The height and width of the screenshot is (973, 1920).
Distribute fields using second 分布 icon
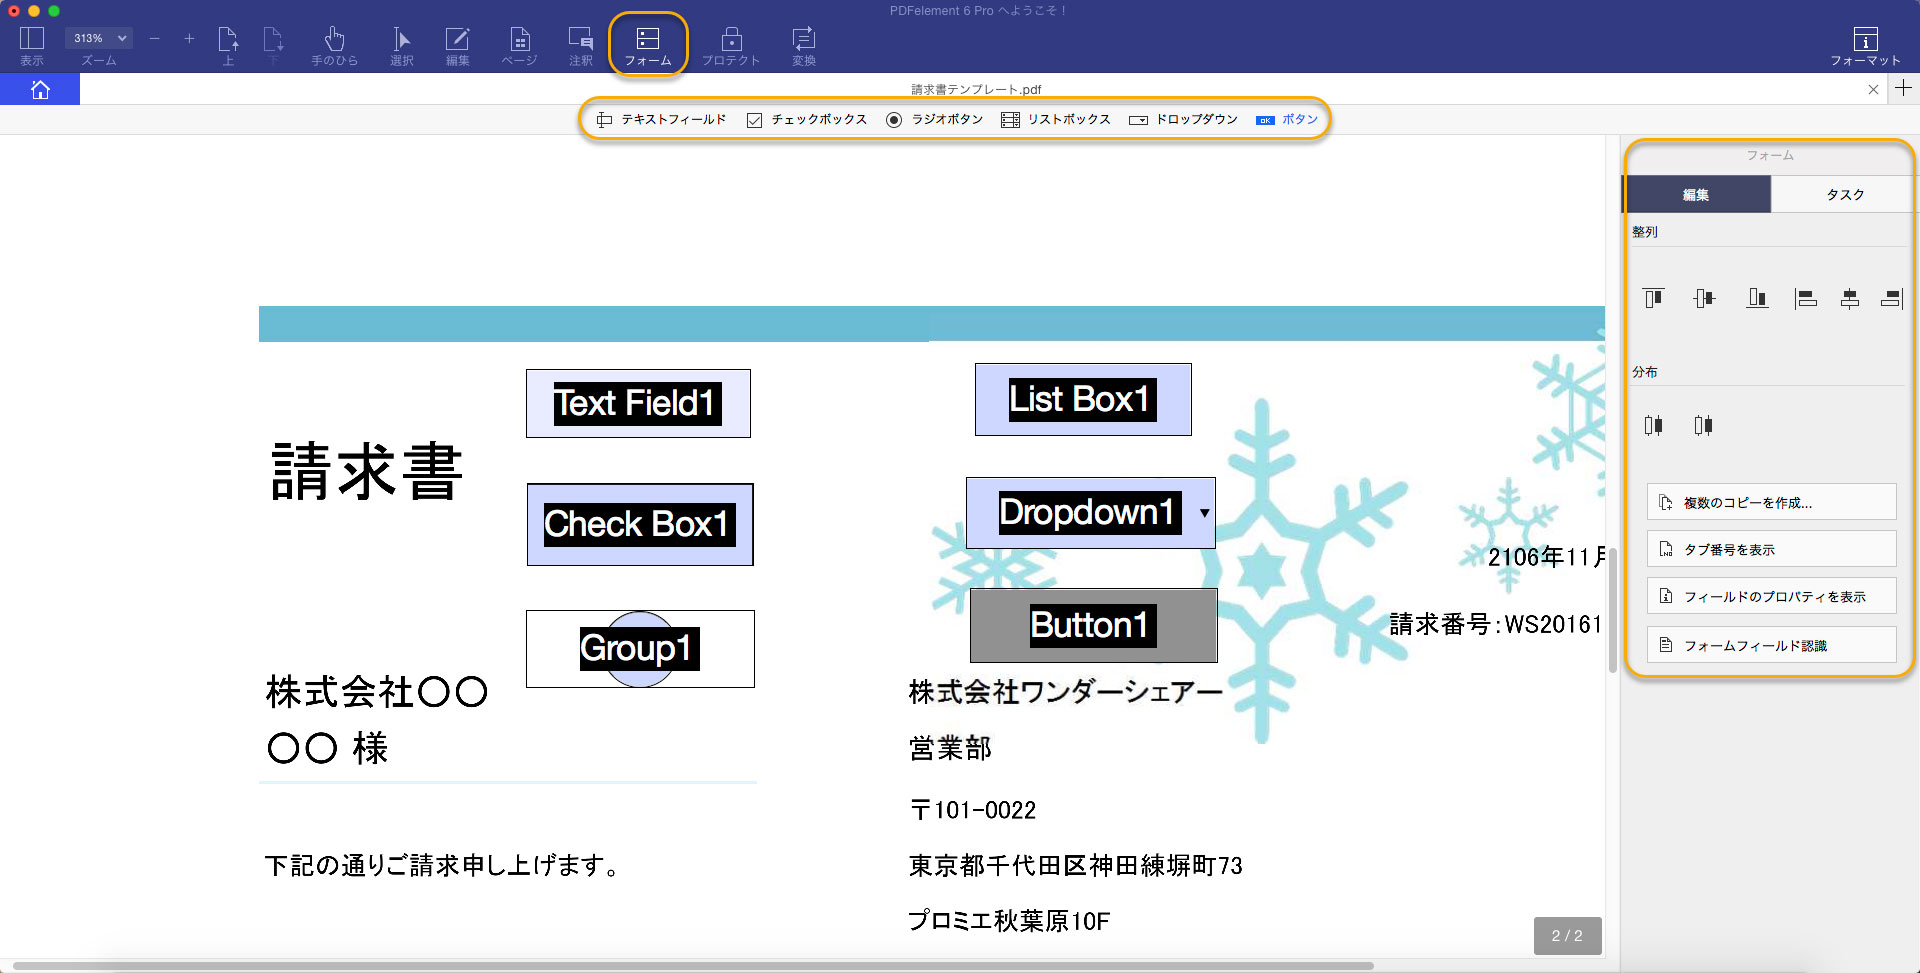click(x=1704, y=425)
